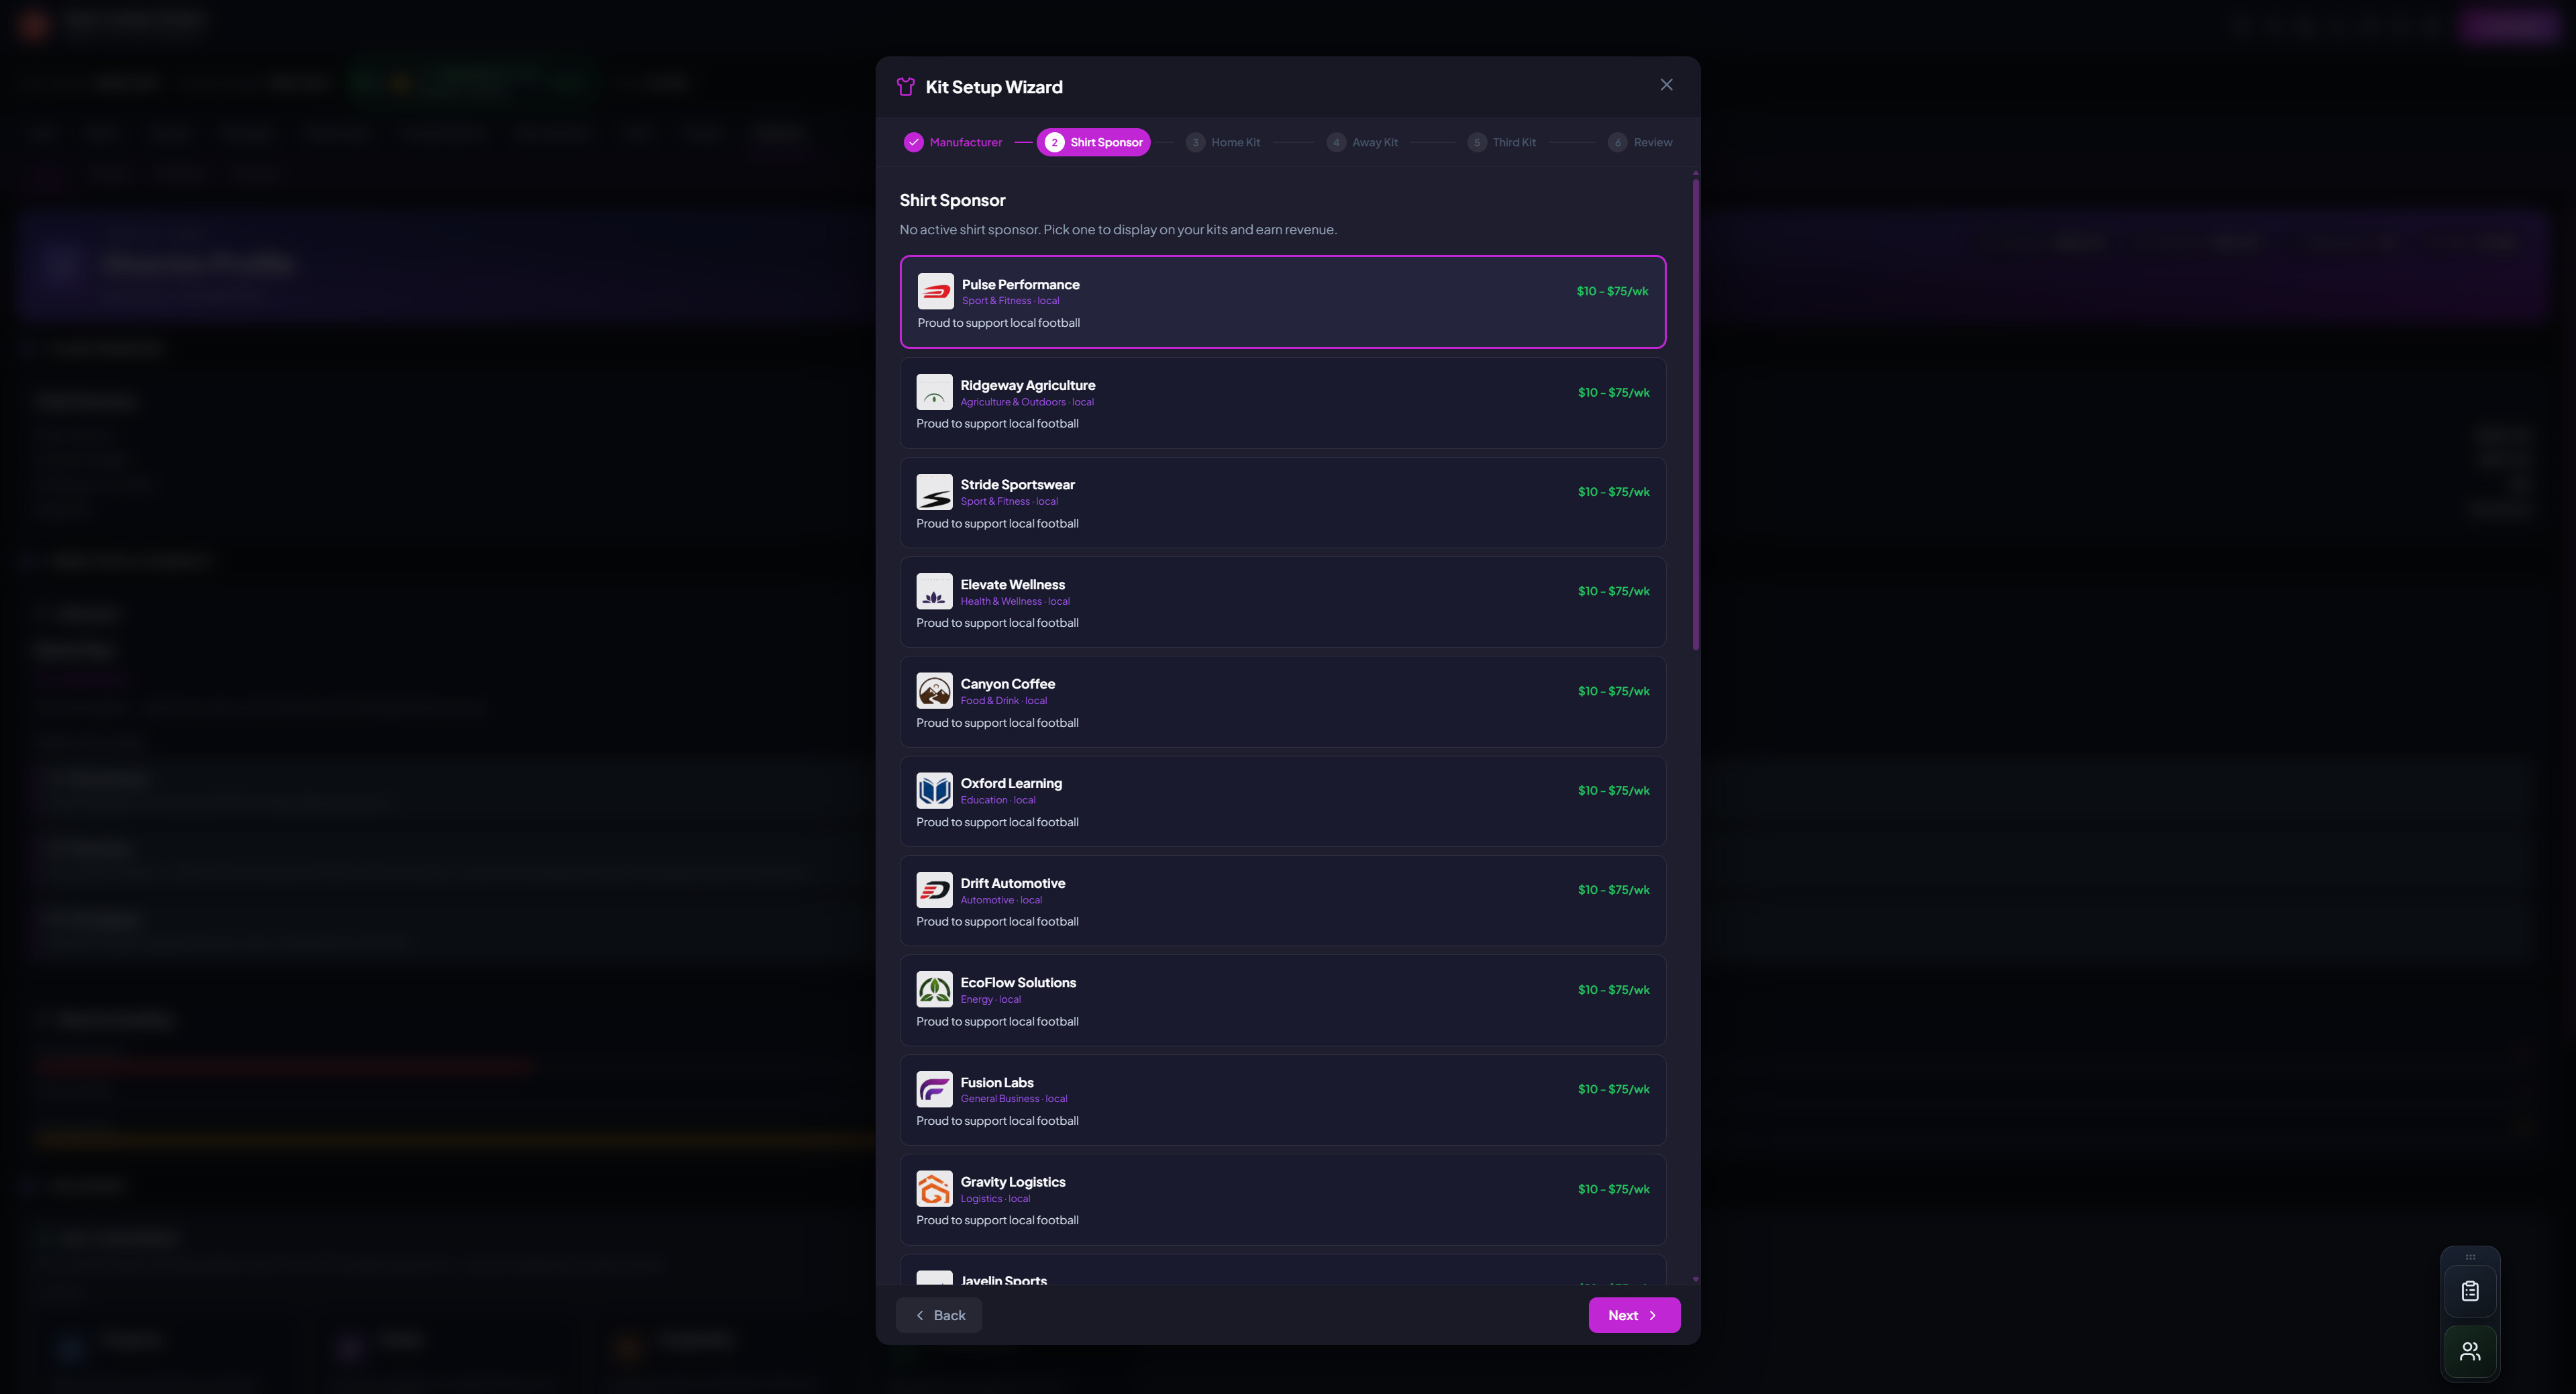This screenshot has height=1394, width=2576.
Task: Click Food & Drink · local category text
Action: point(1004,701)
